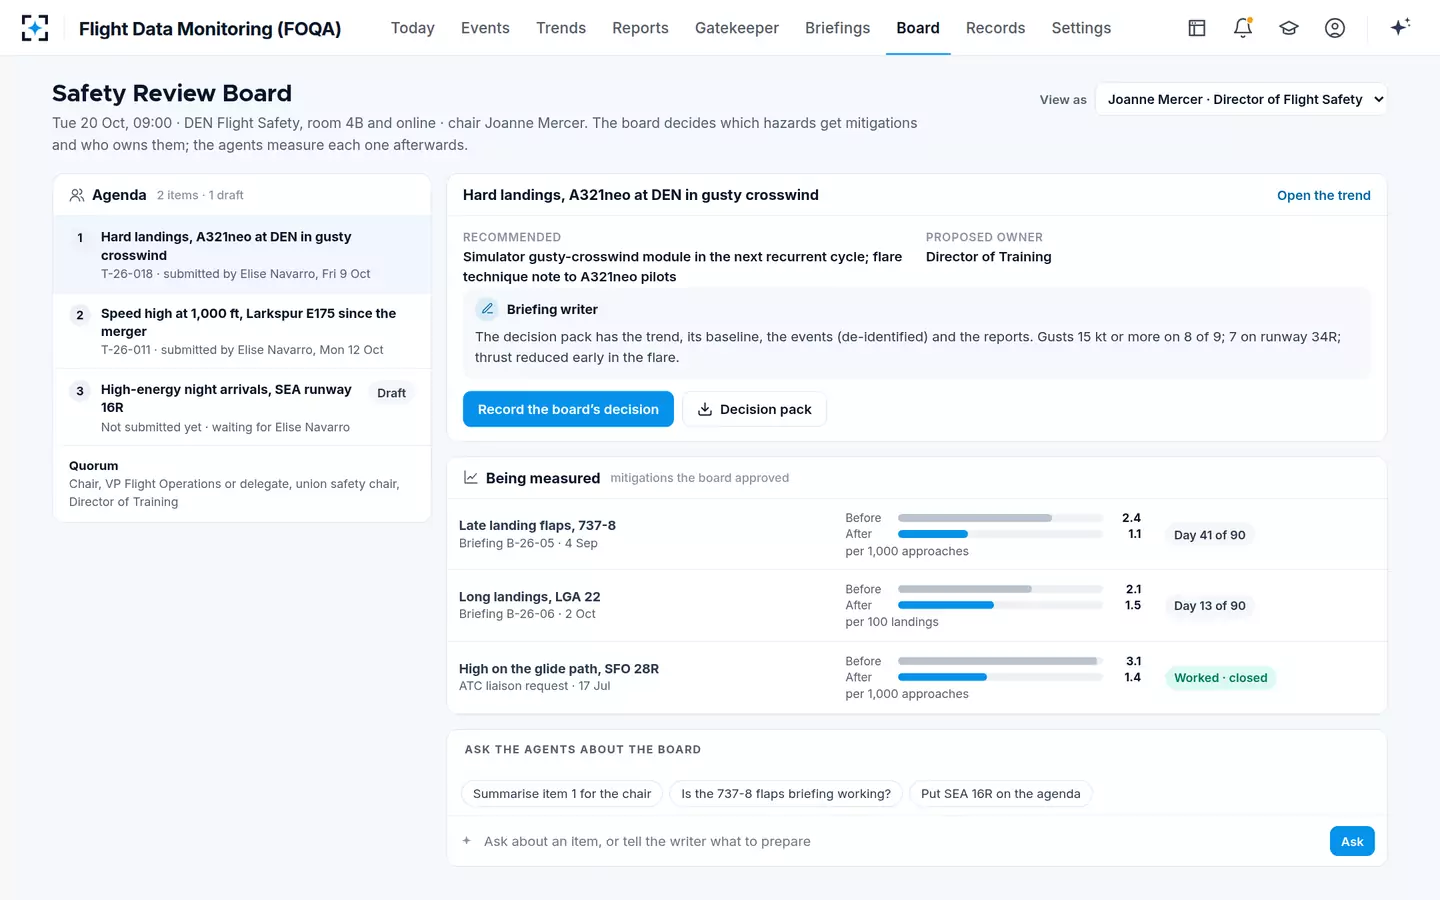Focus the 'Ask about an item' input field

coord(900,841)
